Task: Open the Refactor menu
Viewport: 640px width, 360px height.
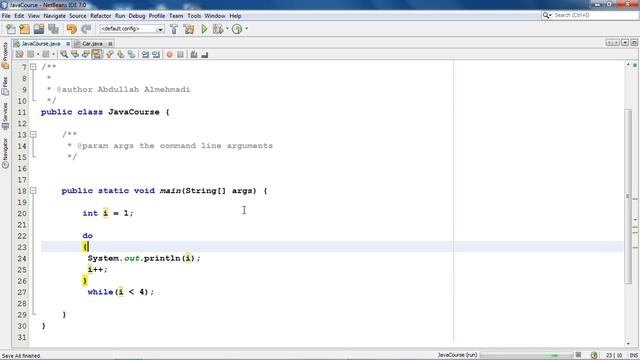Action: pos(101,16)
